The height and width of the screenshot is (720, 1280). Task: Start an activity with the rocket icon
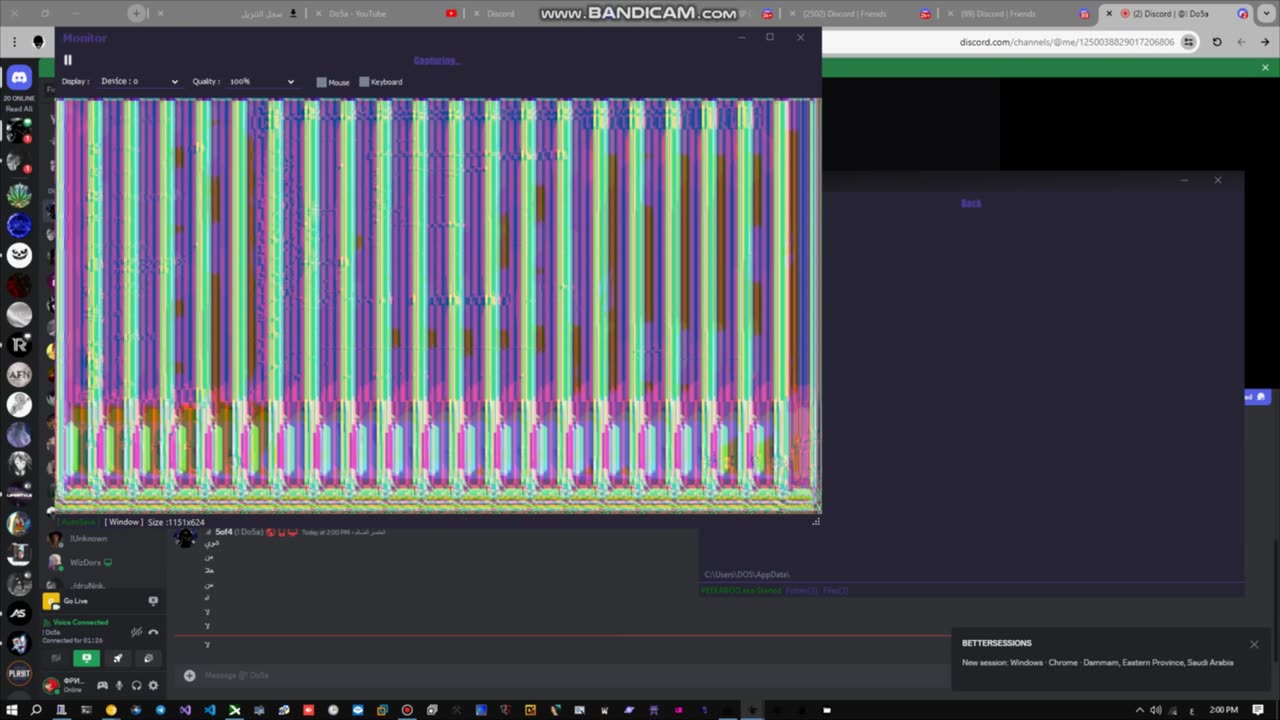tap(117, 658)
